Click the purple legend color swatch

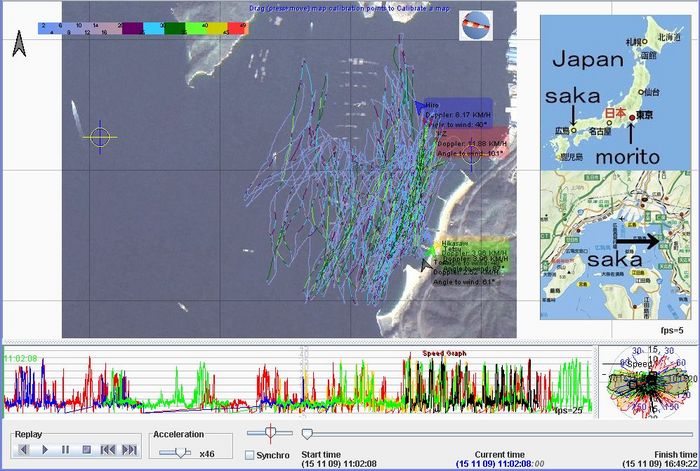tap(133, 29)
